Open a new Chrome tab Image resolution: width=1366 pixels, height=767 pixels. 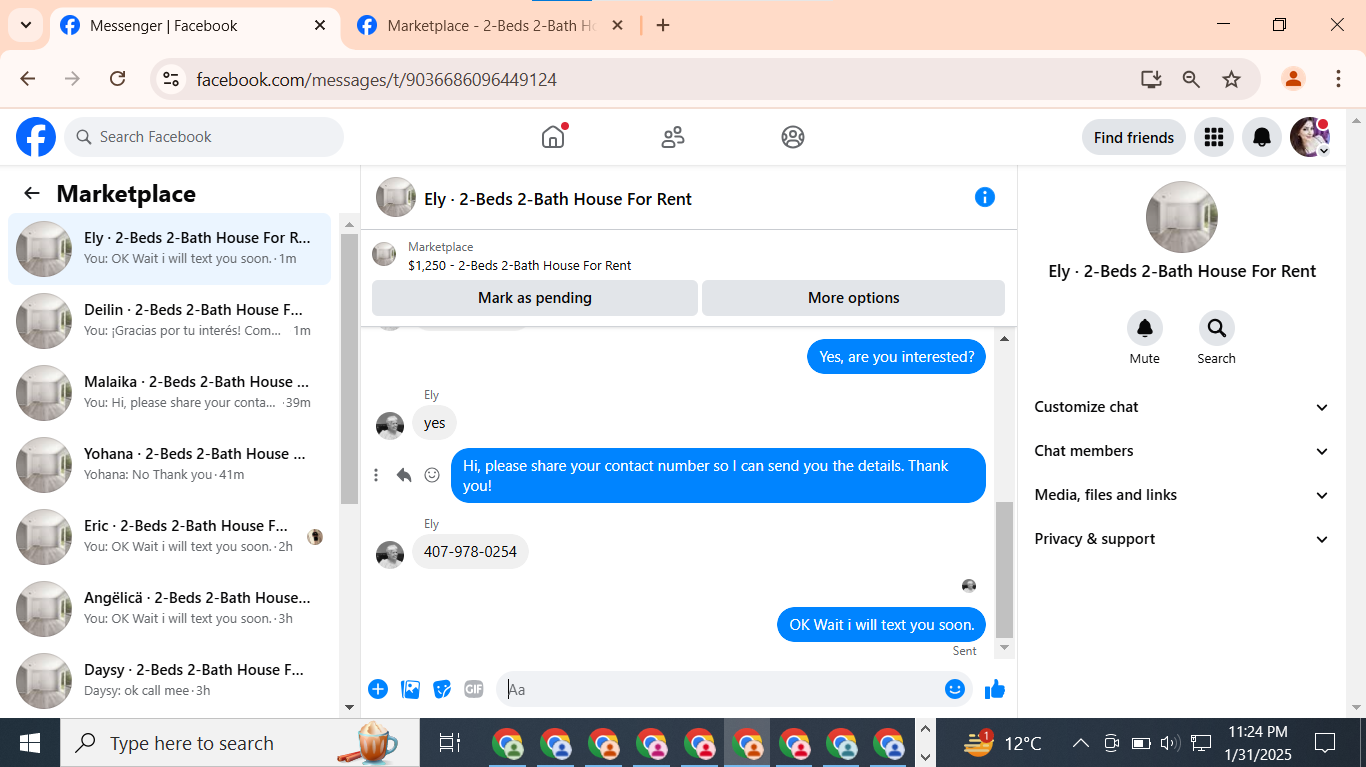click(x=663, y=25)
